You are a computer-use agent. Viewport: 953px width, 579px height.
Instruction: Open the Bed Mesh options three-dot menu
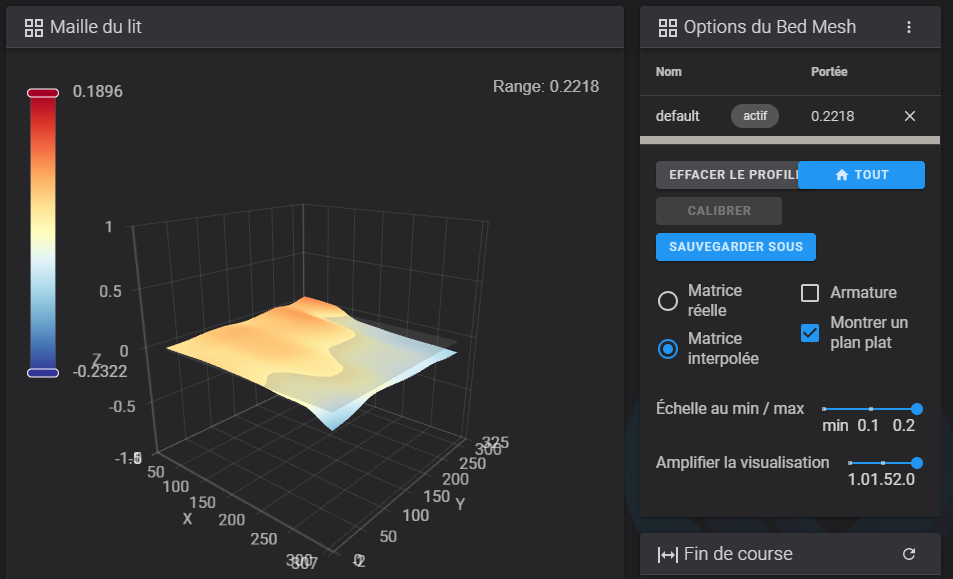pyautogui.click(x=909, y=27)
